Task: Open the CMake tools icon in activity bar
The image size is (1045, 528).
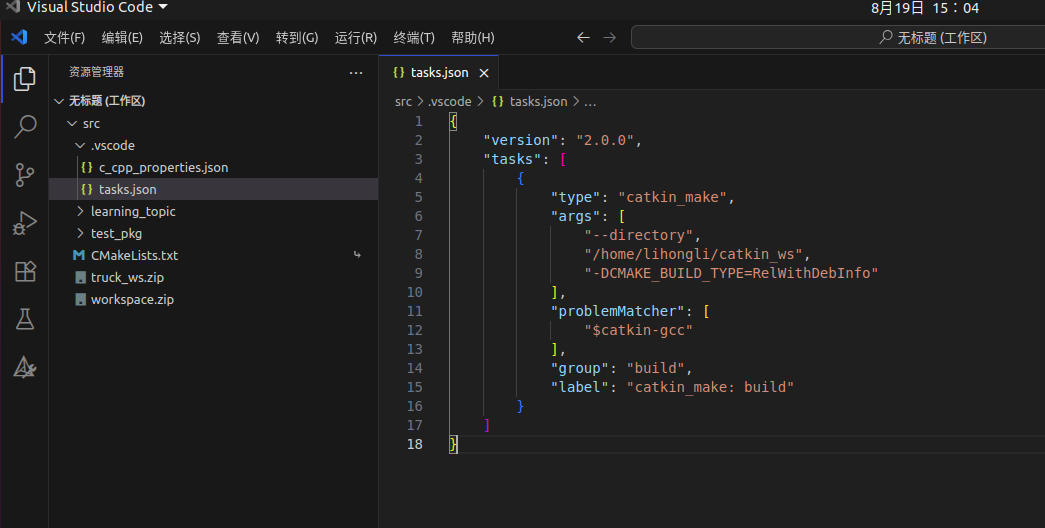Action: click(x=25, y=367)
